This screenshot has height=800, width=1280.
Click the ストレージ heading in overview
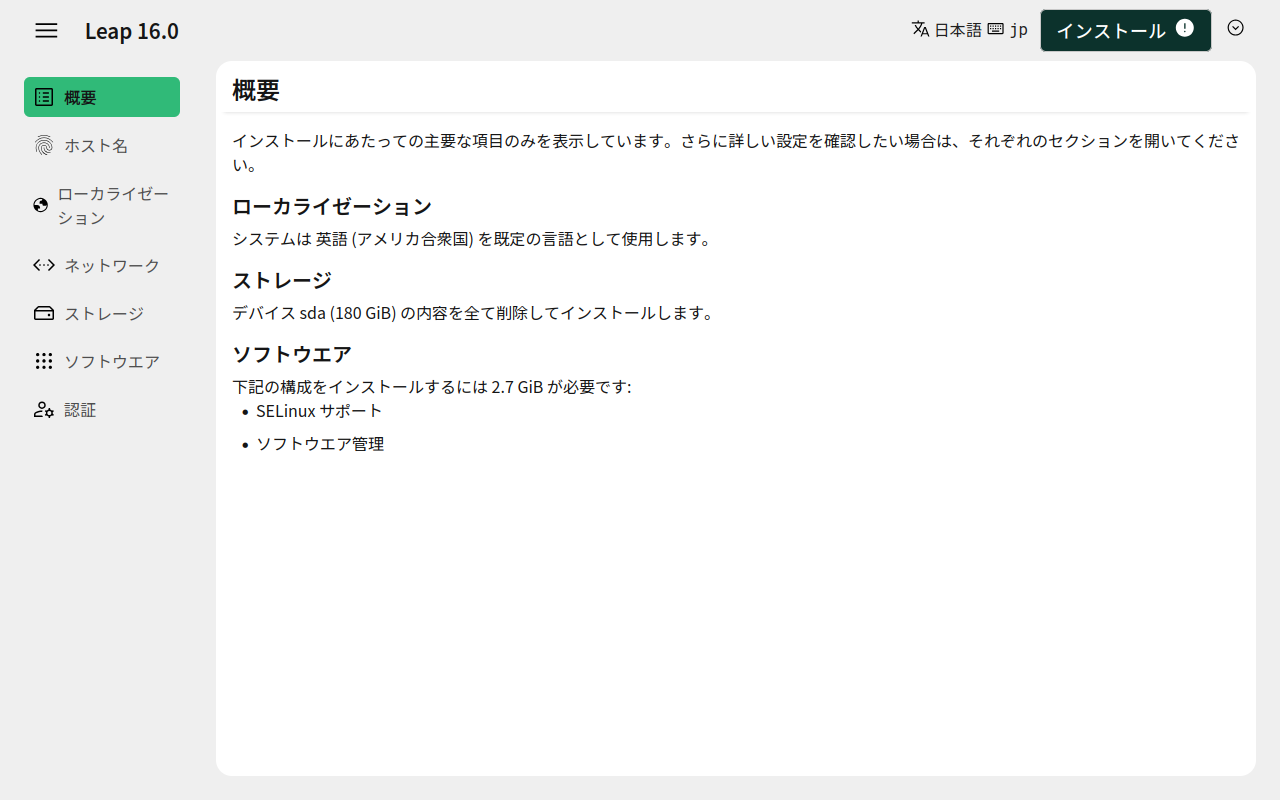coord(282,280)
